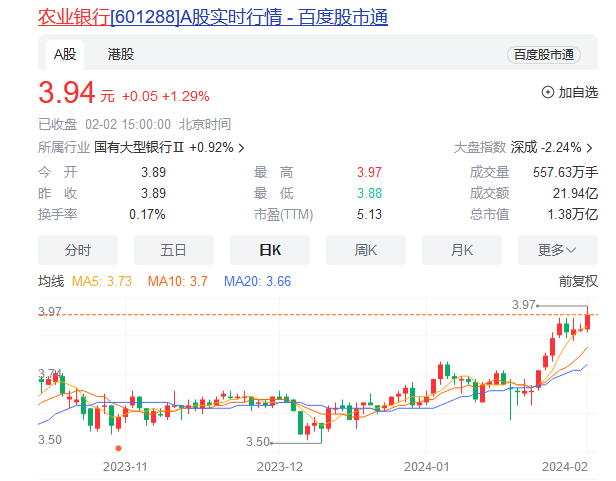Open the 深成 -2.24% index link
Screen dimensions: 616x481
point(546,147)
